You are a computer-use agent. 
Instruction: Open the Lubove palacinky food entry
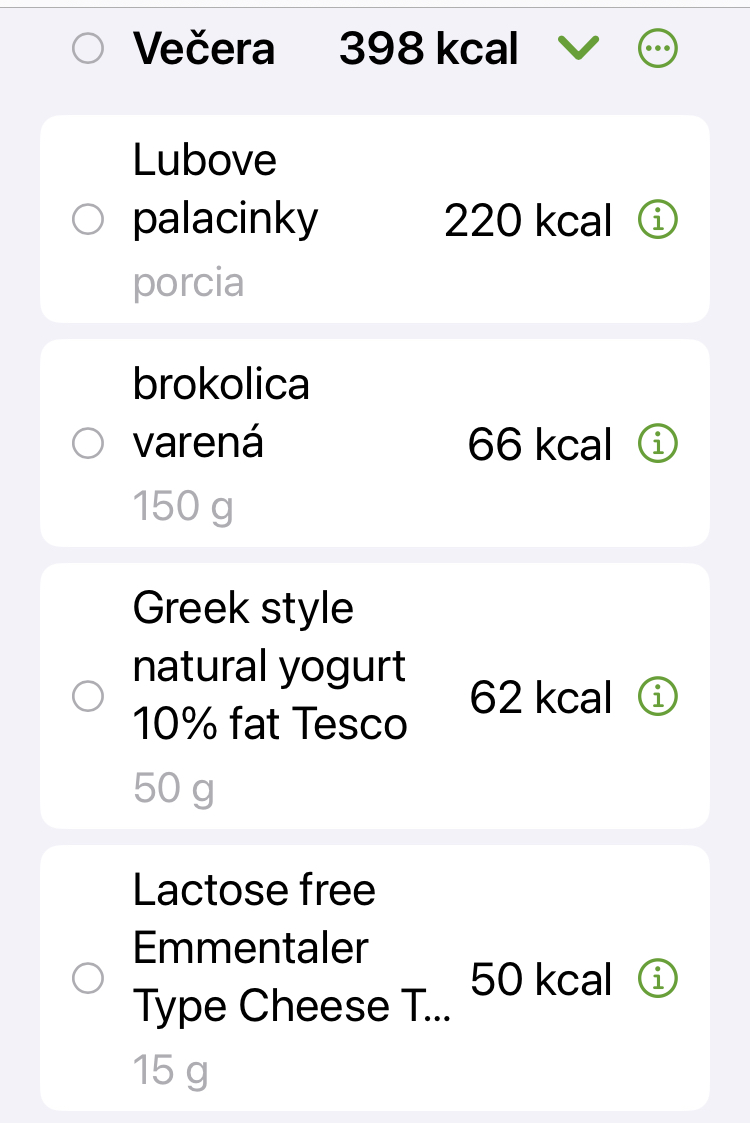(225, 190)
